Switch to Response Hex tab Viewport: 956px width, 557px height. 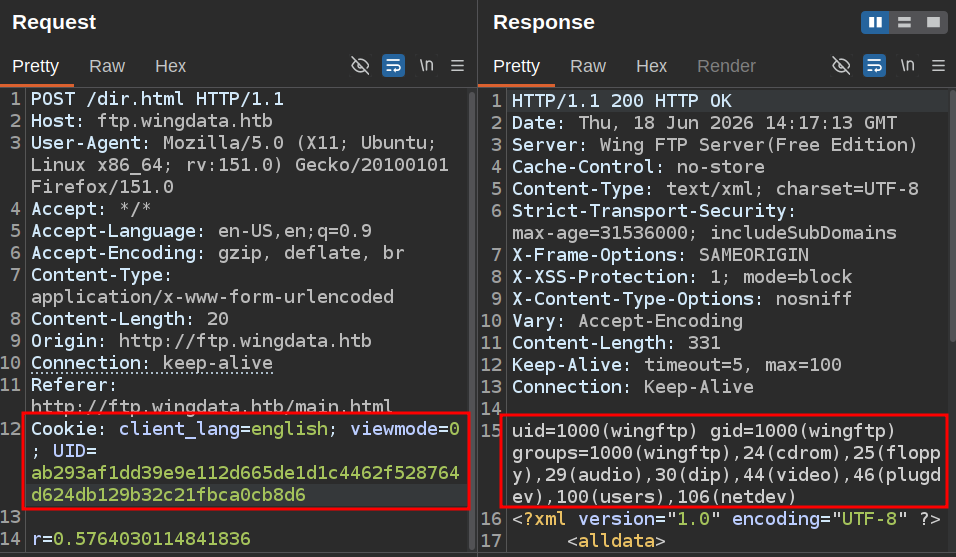[x=651, y=66]
